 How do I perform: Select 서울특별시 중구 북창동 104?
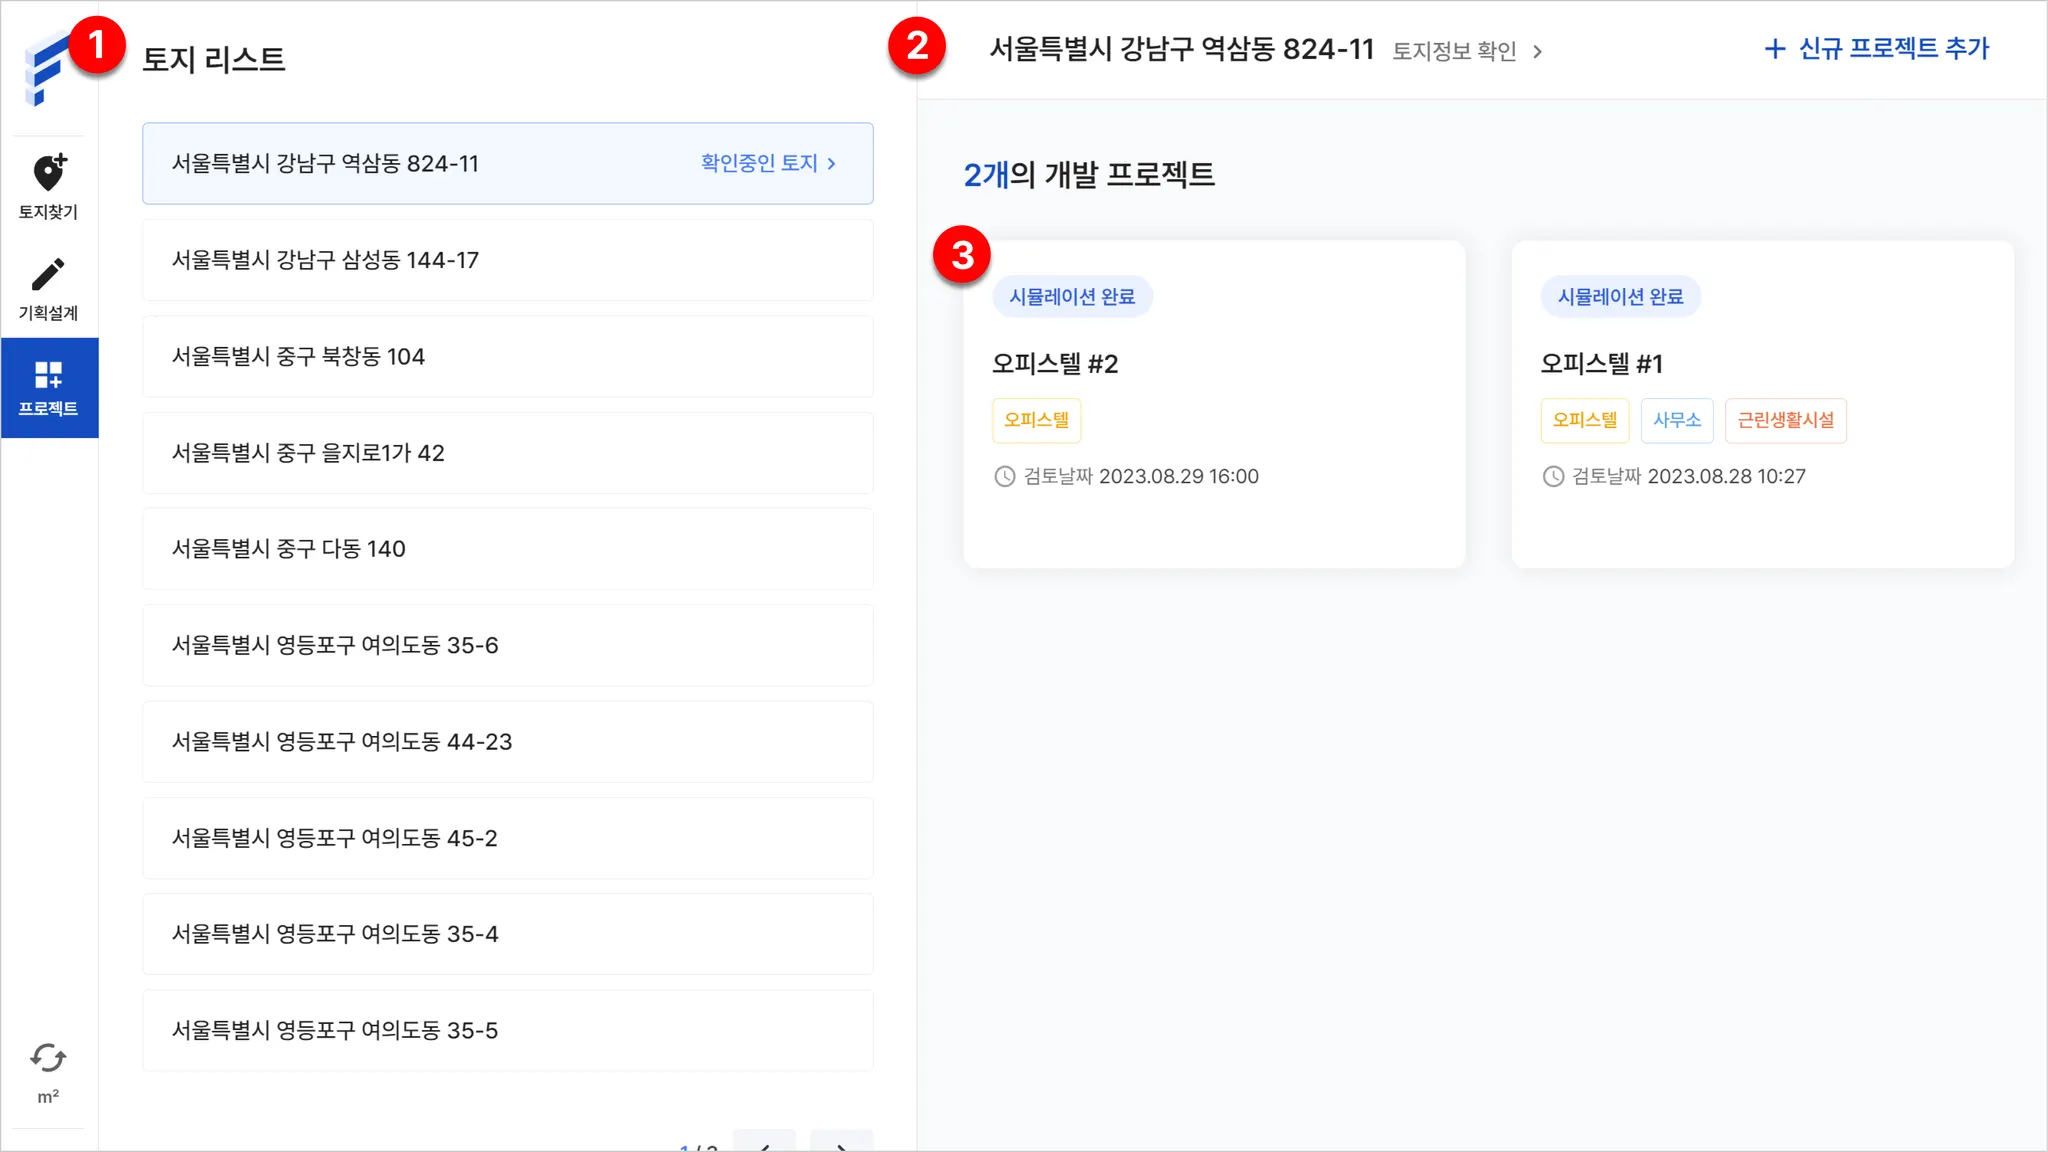507,357
